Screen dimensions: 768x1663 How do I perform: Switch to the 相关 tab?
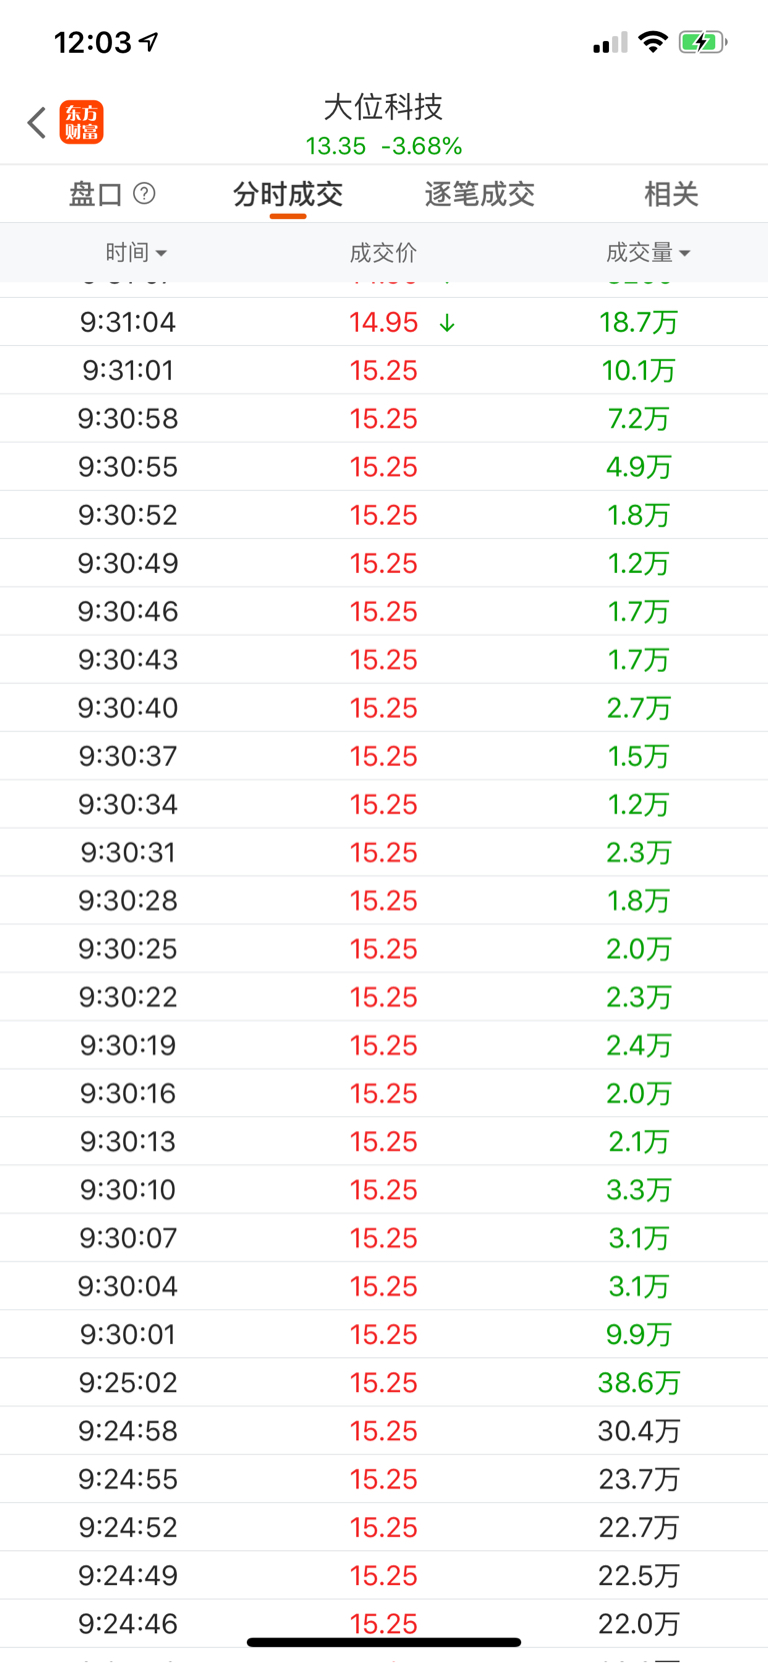tap(671, 194)
